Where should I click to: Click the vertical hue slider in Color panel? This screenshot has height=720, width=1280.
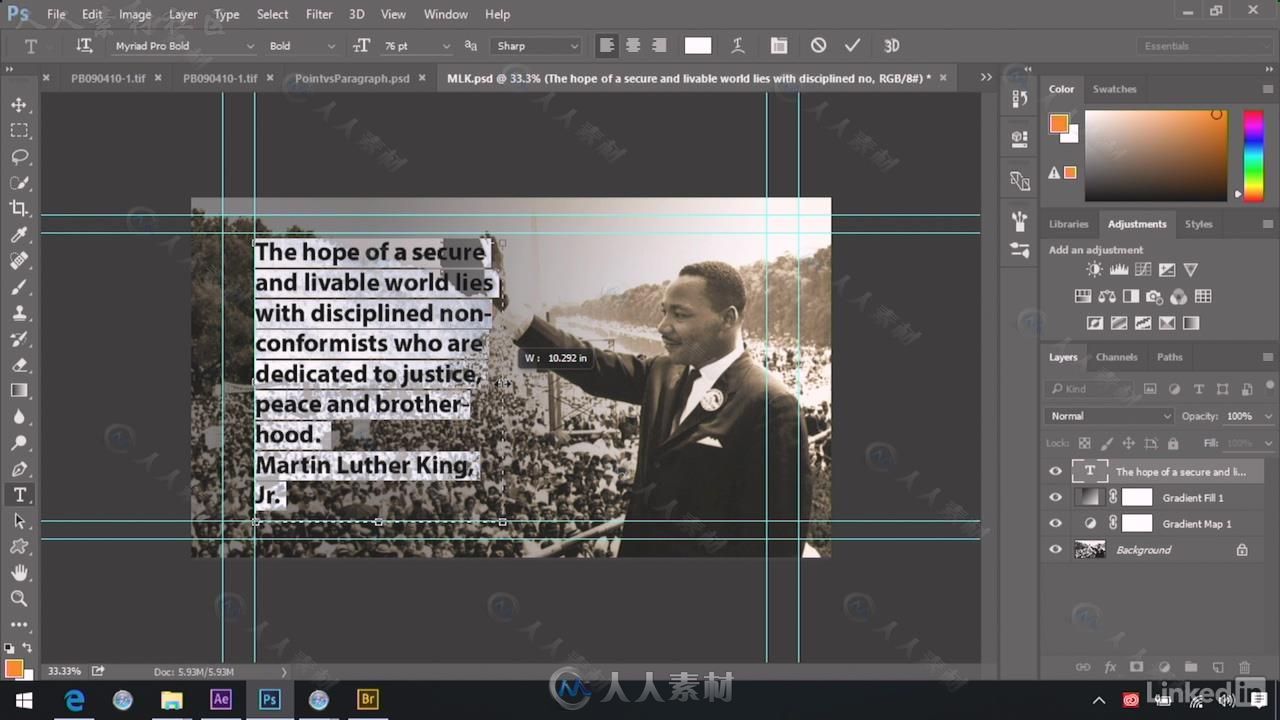[x=1252, y=155]
